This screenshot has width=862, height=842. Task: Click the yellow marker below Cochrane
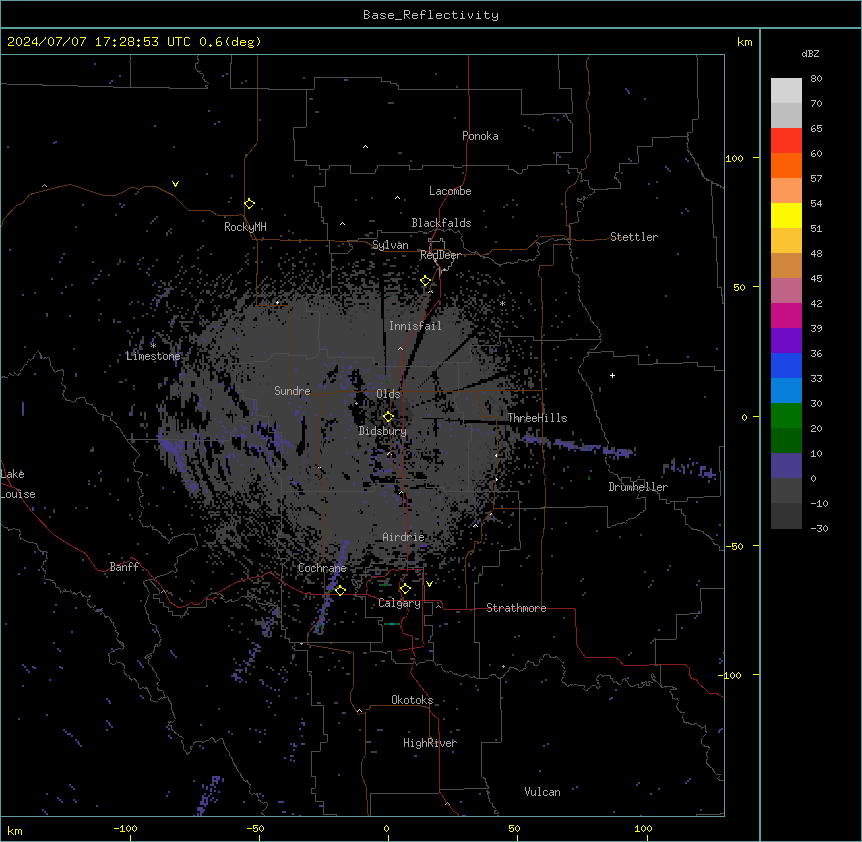pos(340,590)
